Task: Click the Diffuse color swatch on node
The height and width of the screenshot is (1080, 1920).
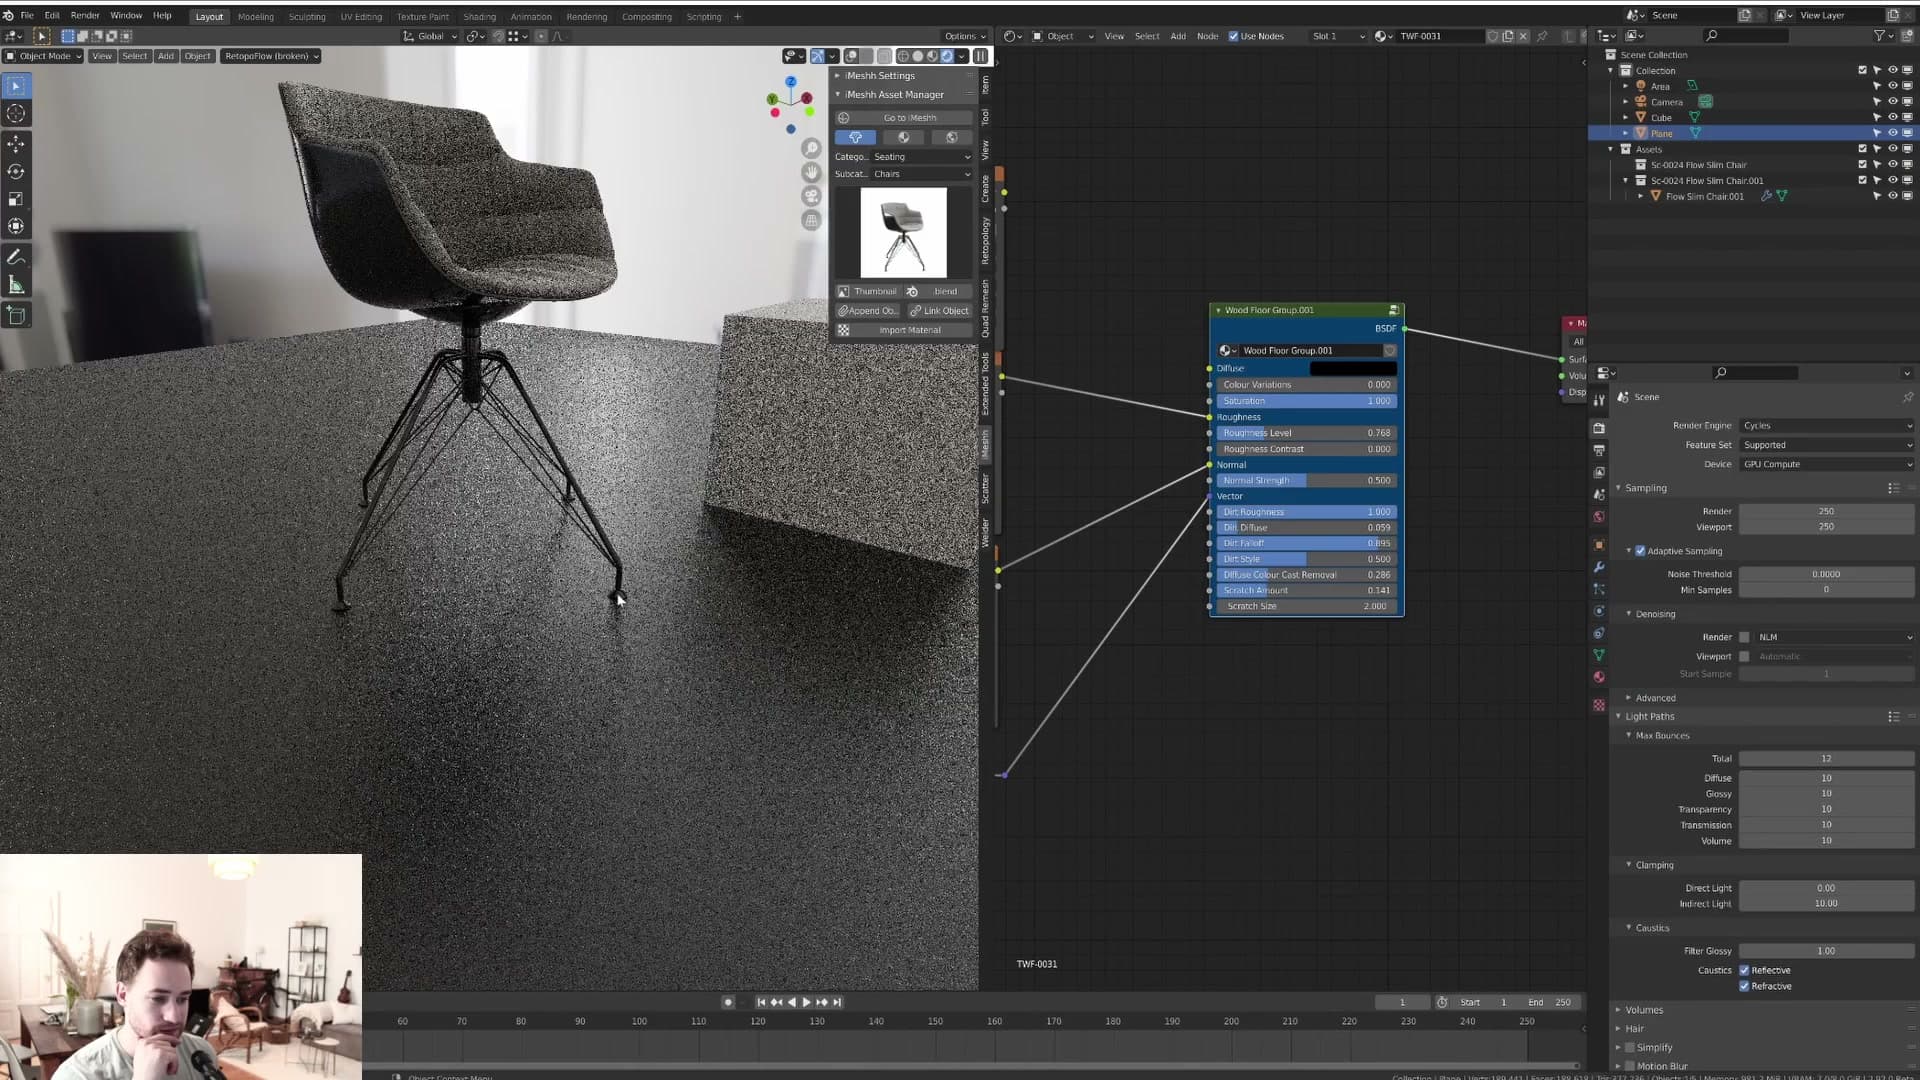Action: 1353,369
